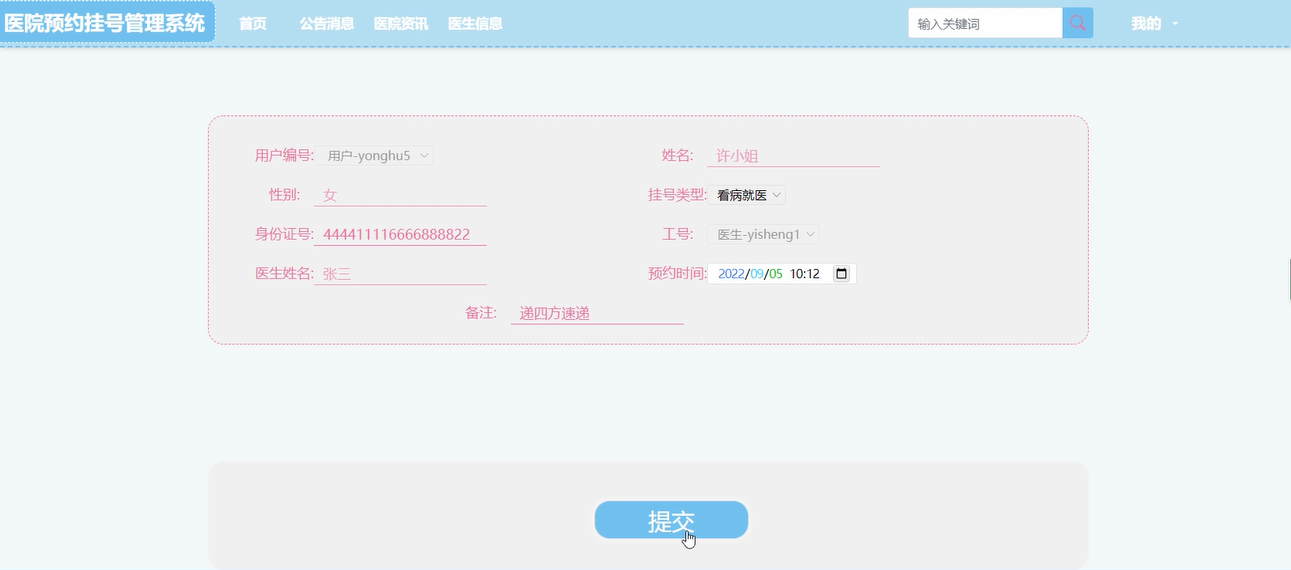Submit the form with 提交 button
Image resolution: width=1291 pixels, height=570 pixels.
point(671,520)
